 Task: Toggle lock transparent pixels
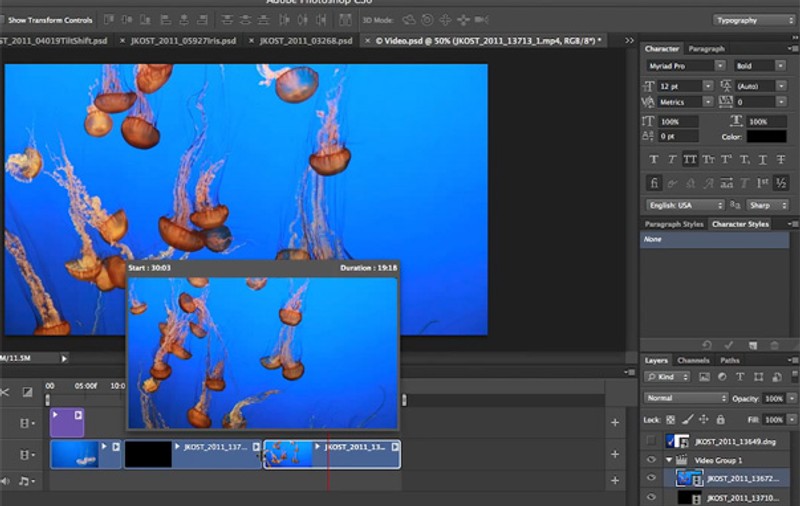(x=670, y=420)
